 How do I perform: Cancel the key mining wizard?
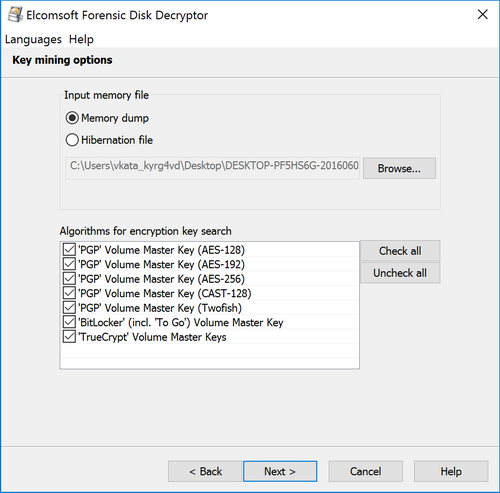[366, 471]
